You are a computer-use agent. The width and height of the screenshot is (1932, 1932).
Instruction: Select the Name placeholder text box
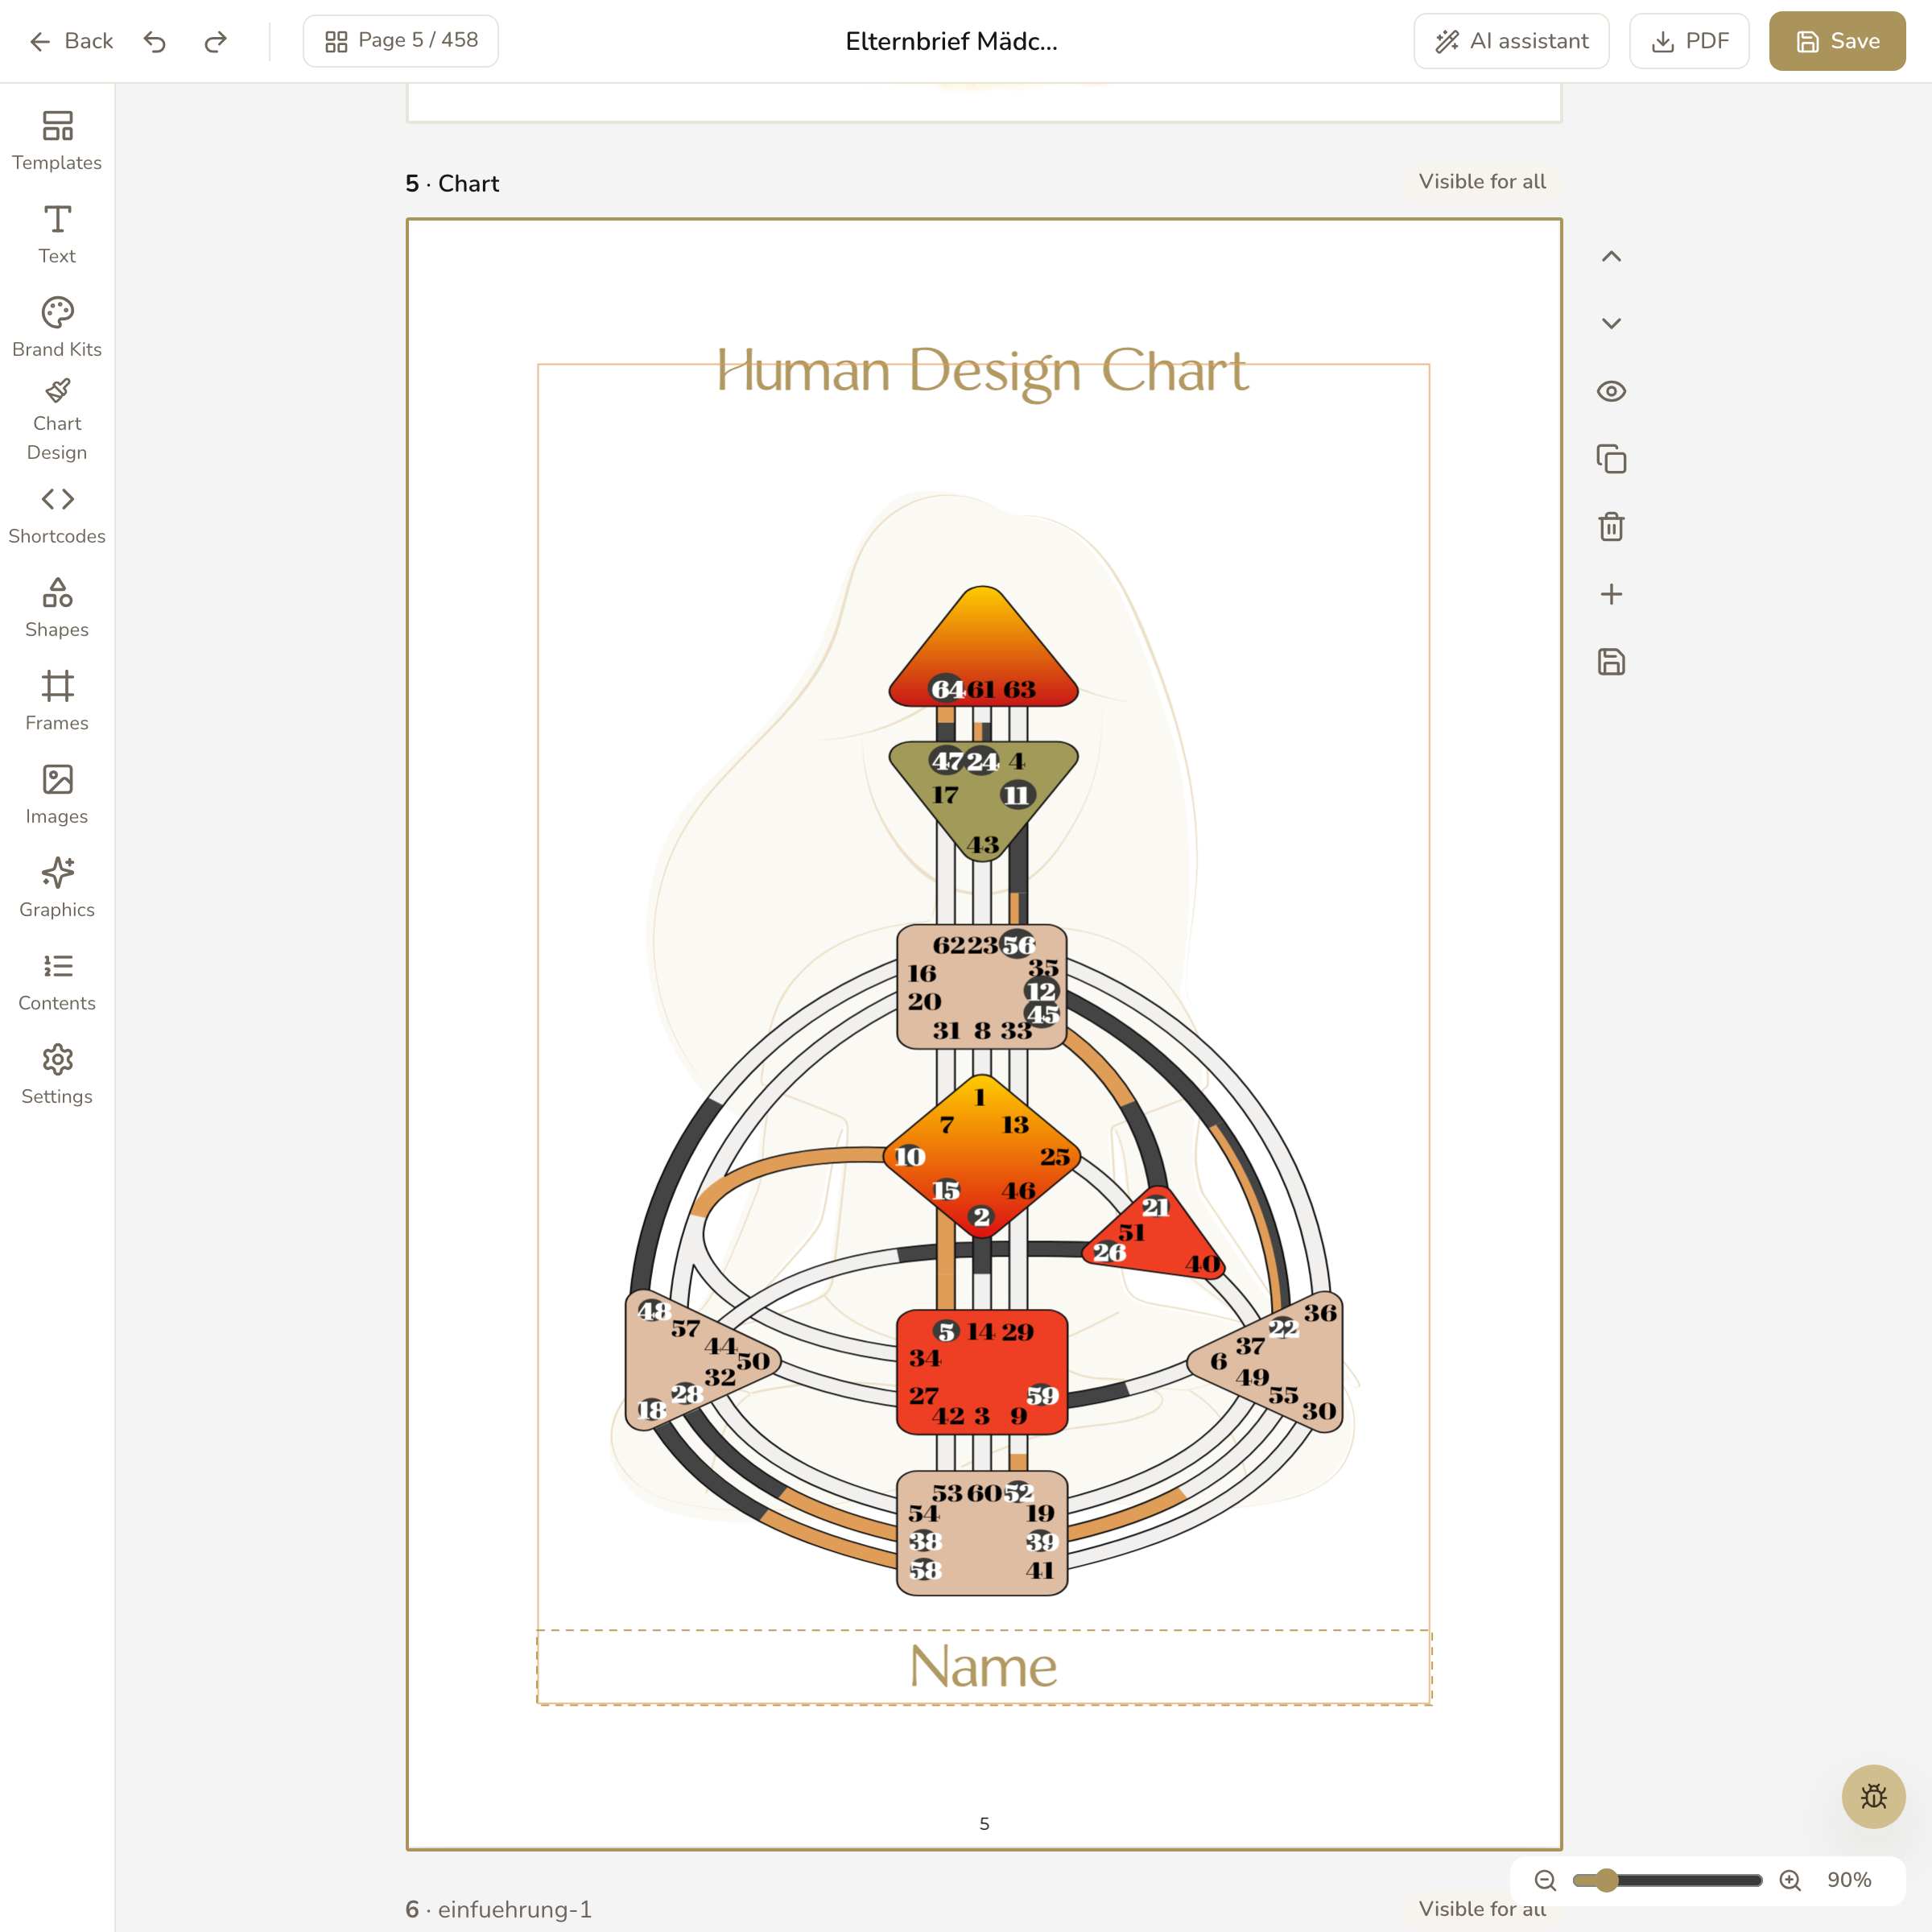pos(984,1667)
